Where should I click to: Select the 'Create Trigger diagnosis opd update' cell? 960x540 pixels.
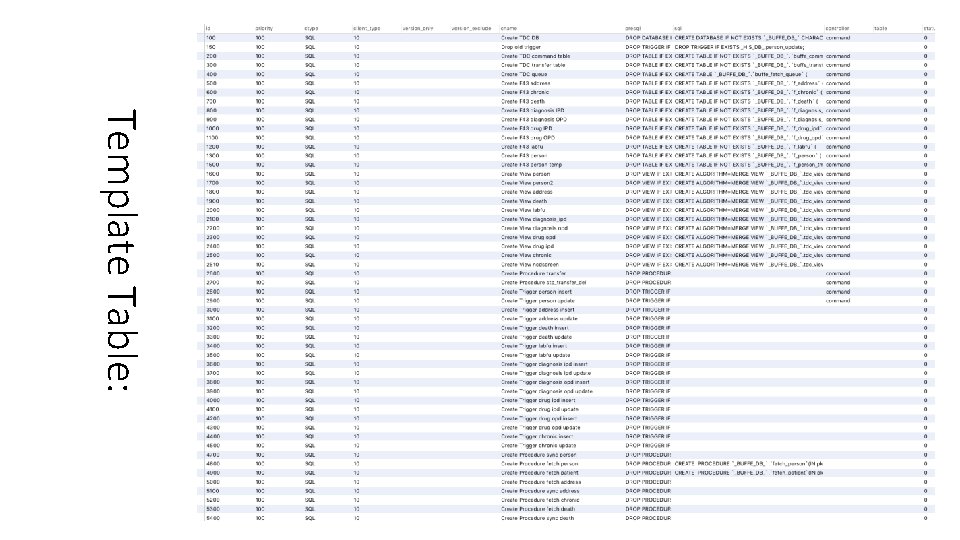coord(547,391)
